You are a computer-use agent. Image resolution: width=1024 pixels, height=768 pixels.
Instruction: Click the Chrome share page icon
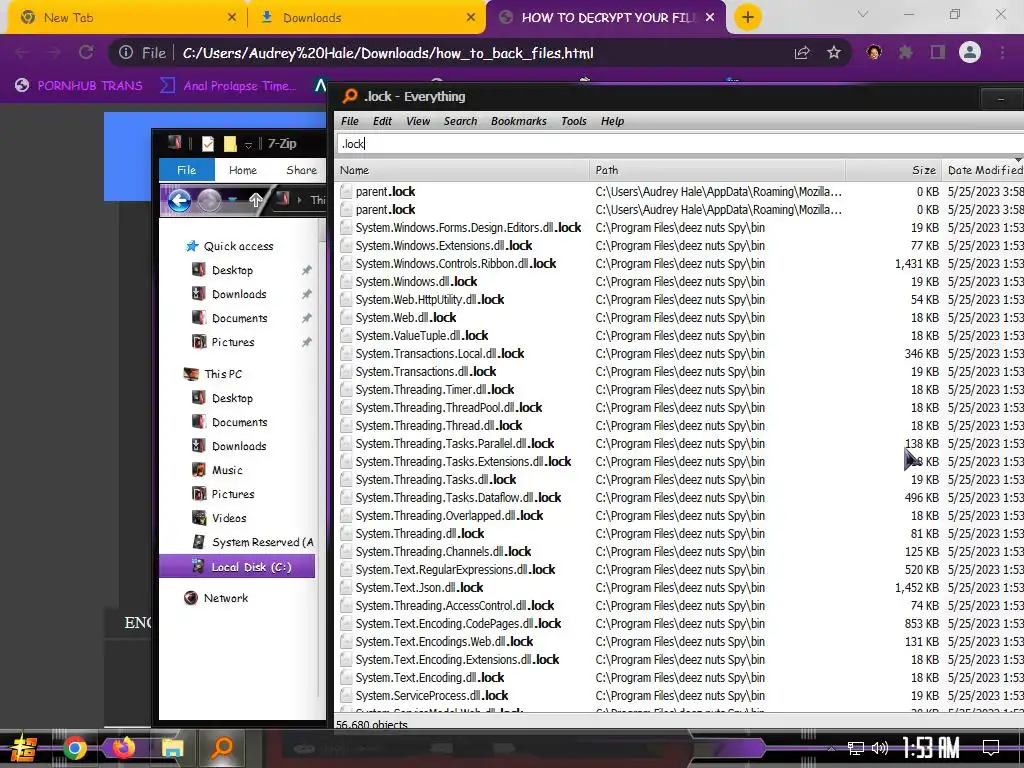pyautogui.click(x=802, y=52)
